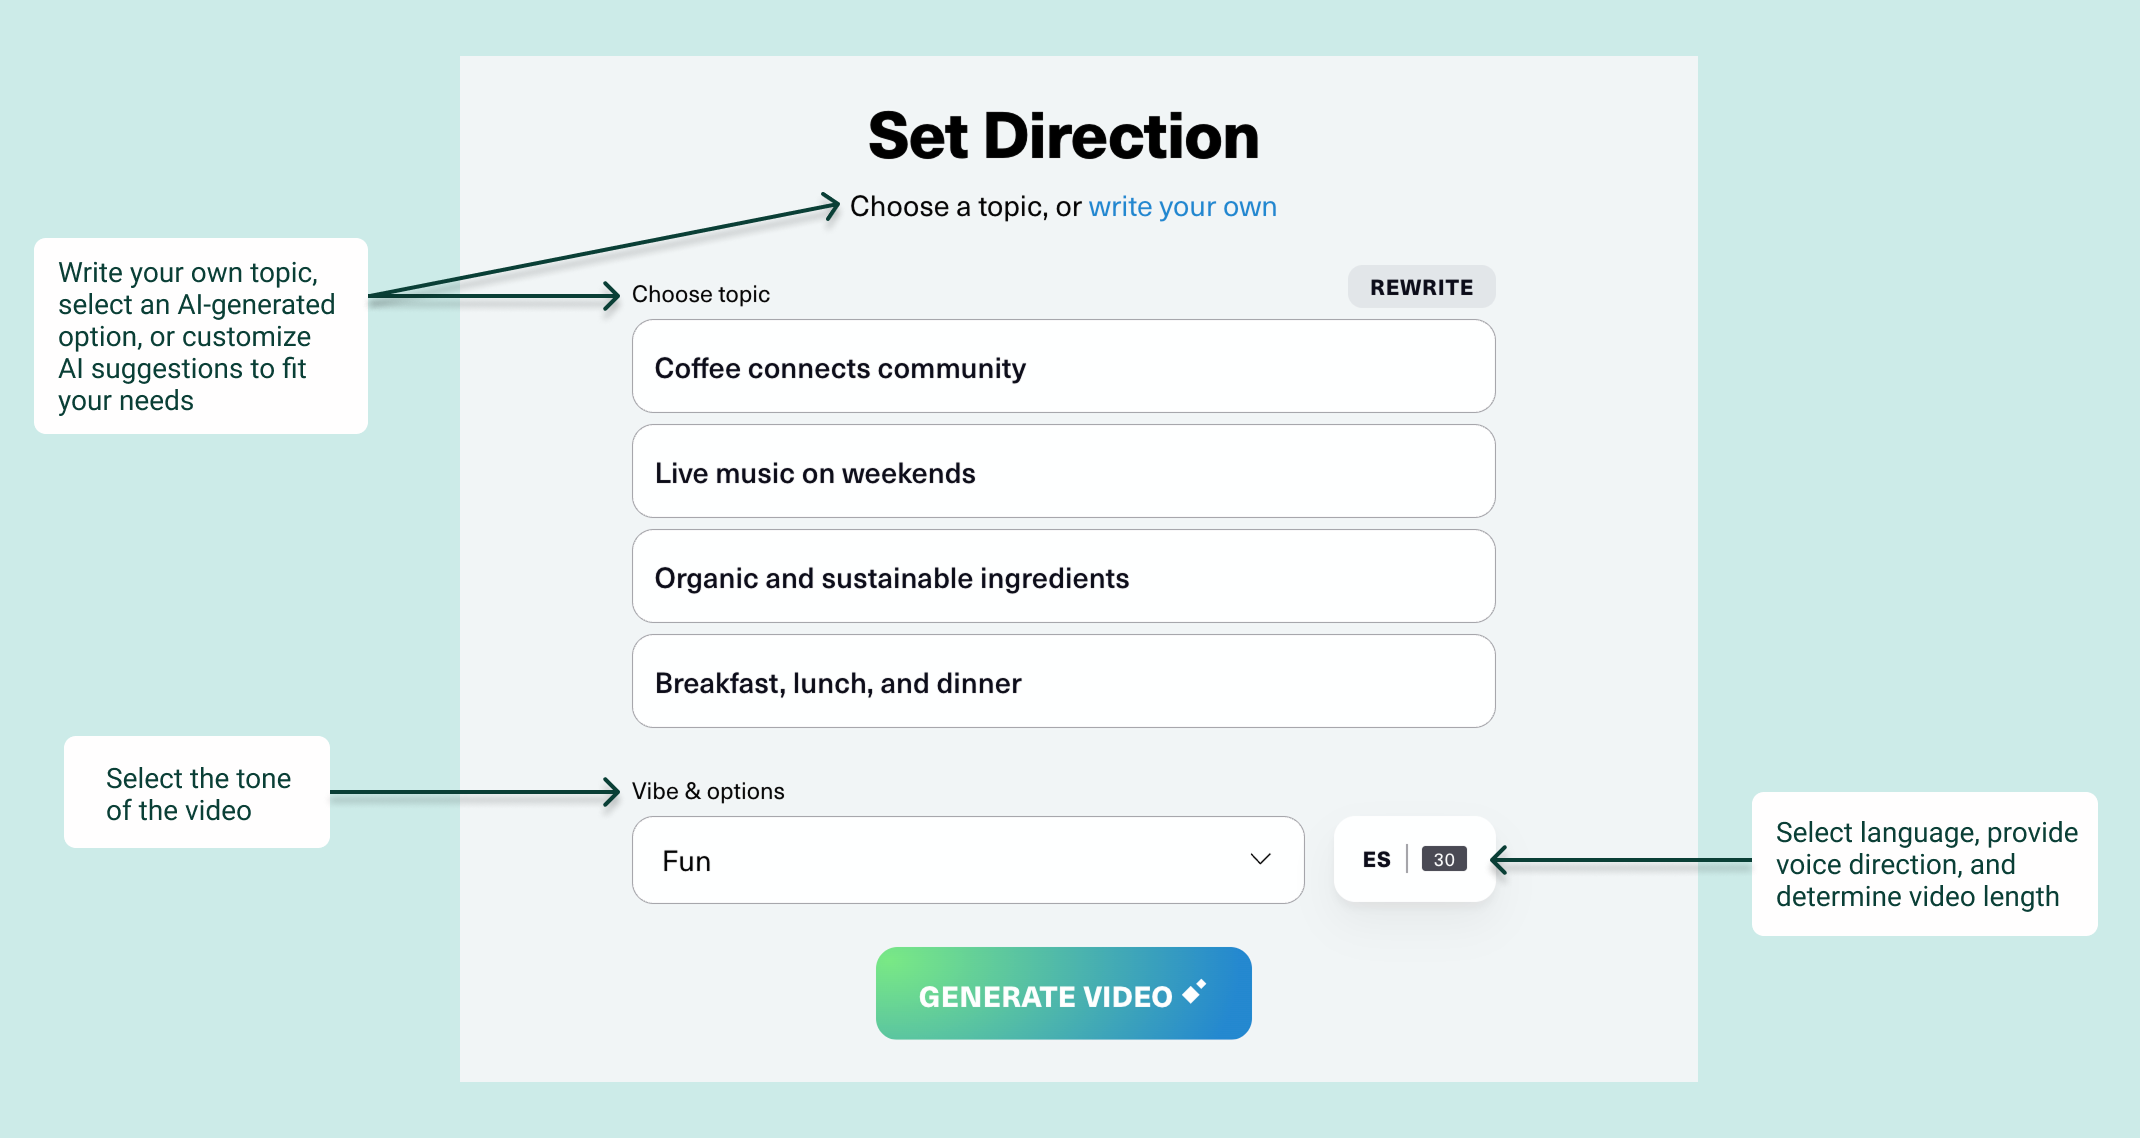
Task: Follow the "write your own" link
Action: tap(1182, 207)
